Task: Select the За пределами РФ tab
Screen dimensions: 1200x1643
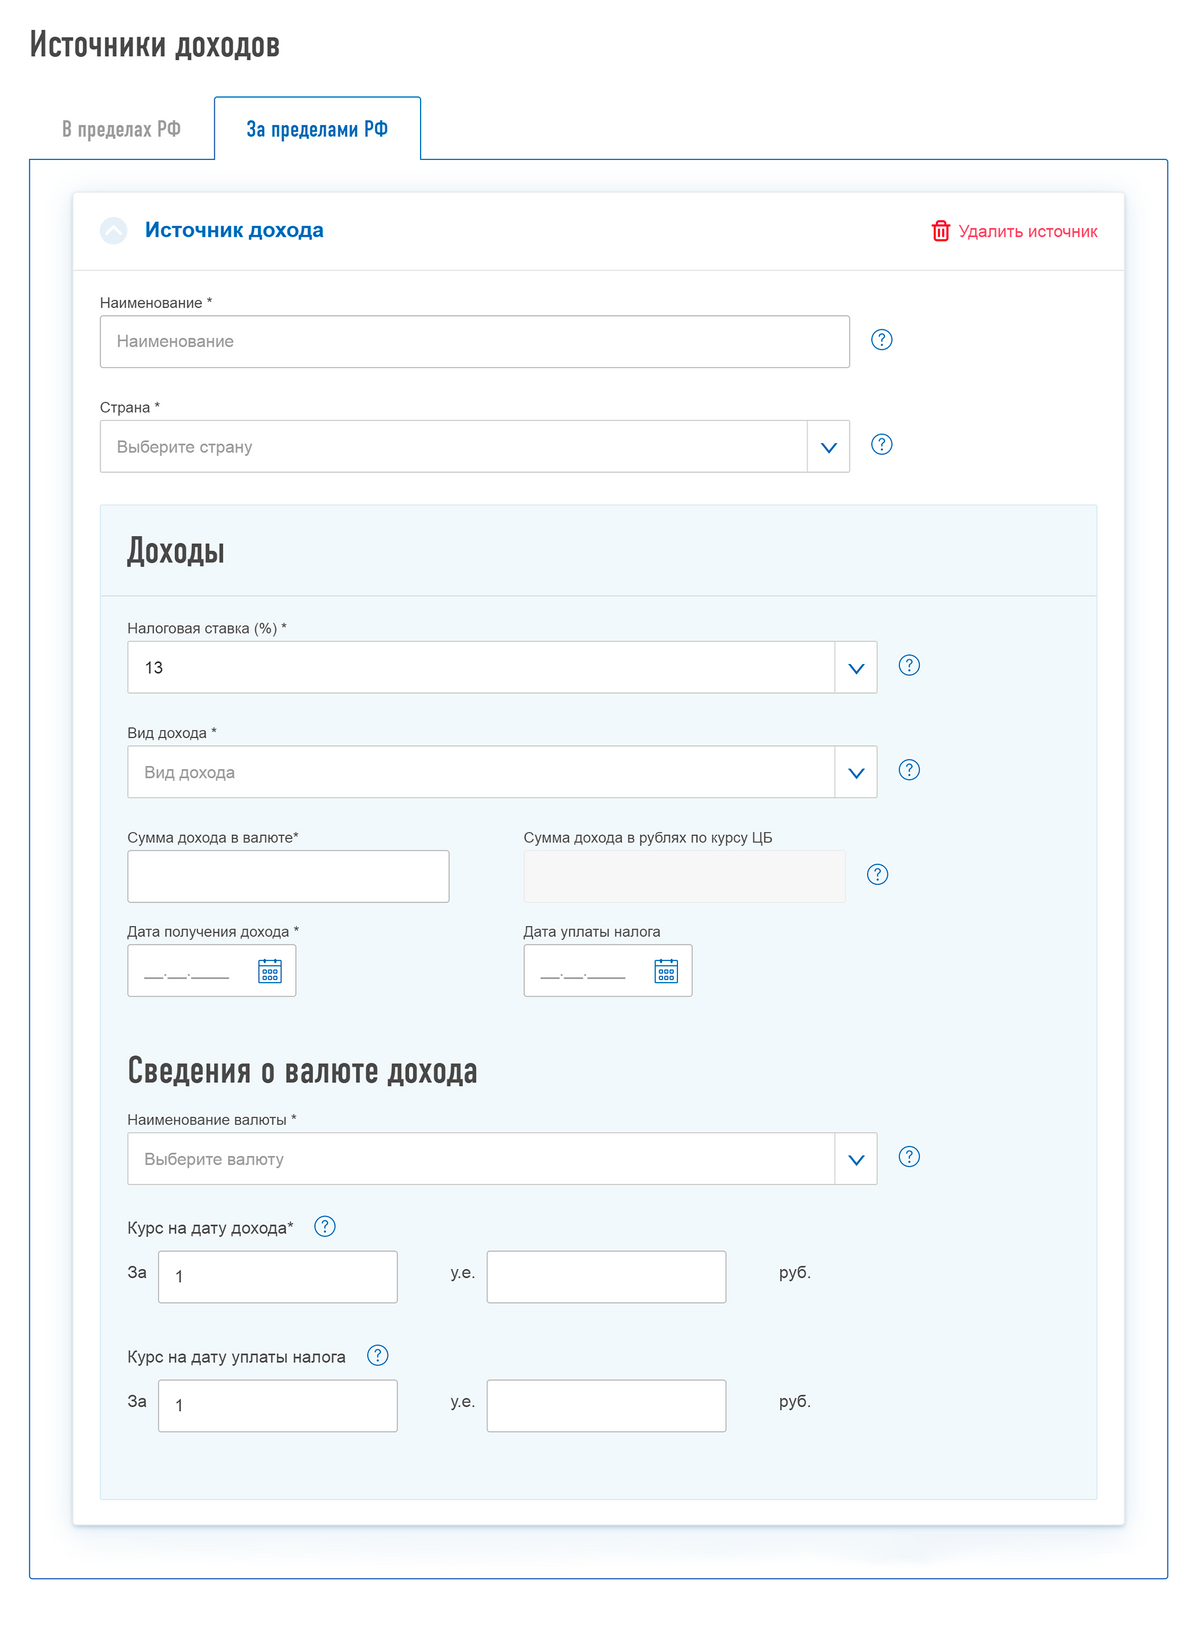Action: 317,129
